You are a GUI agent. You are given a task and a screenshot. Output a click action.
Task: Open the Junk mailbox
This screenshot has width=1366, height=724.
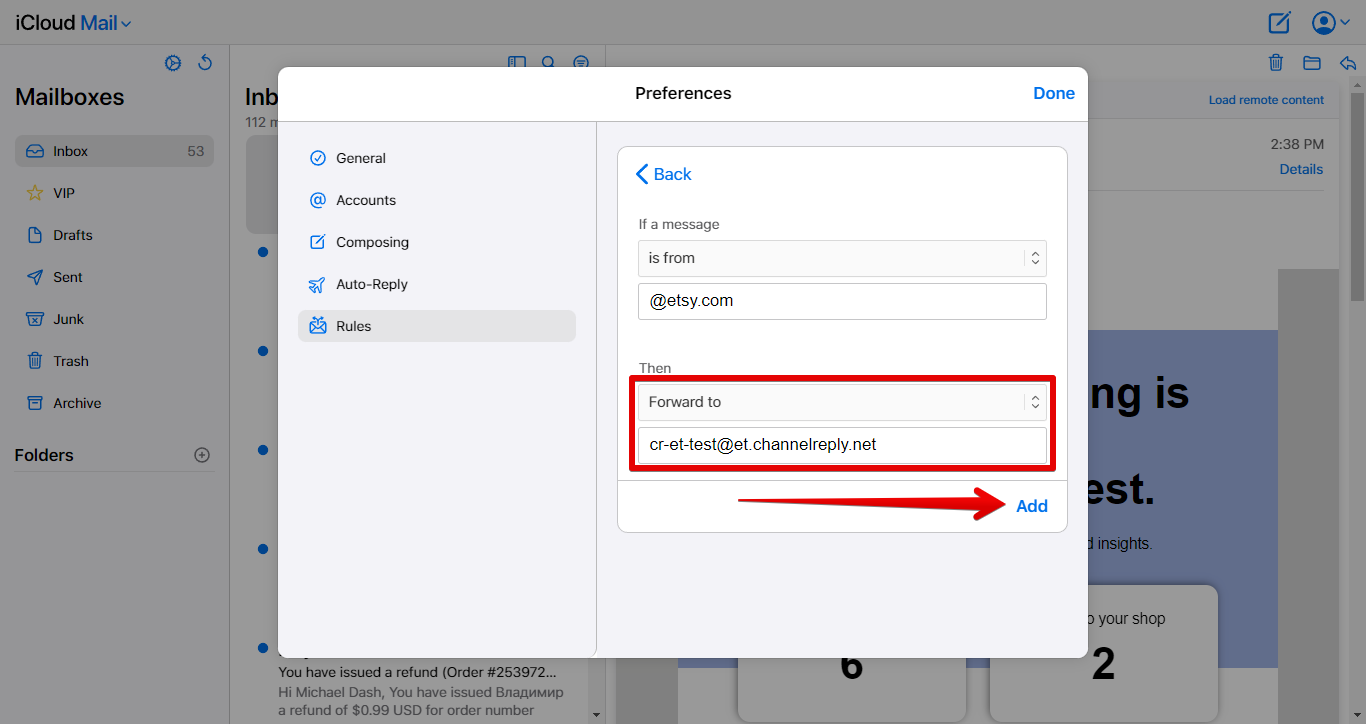[x=114, y=319]
